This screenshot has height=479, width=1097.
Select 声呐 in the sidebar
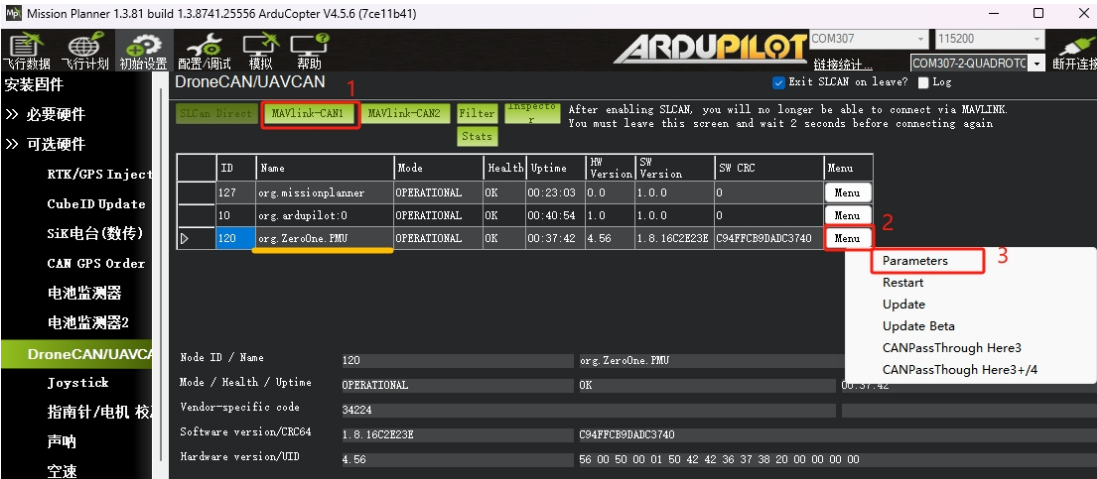[62, 442]
